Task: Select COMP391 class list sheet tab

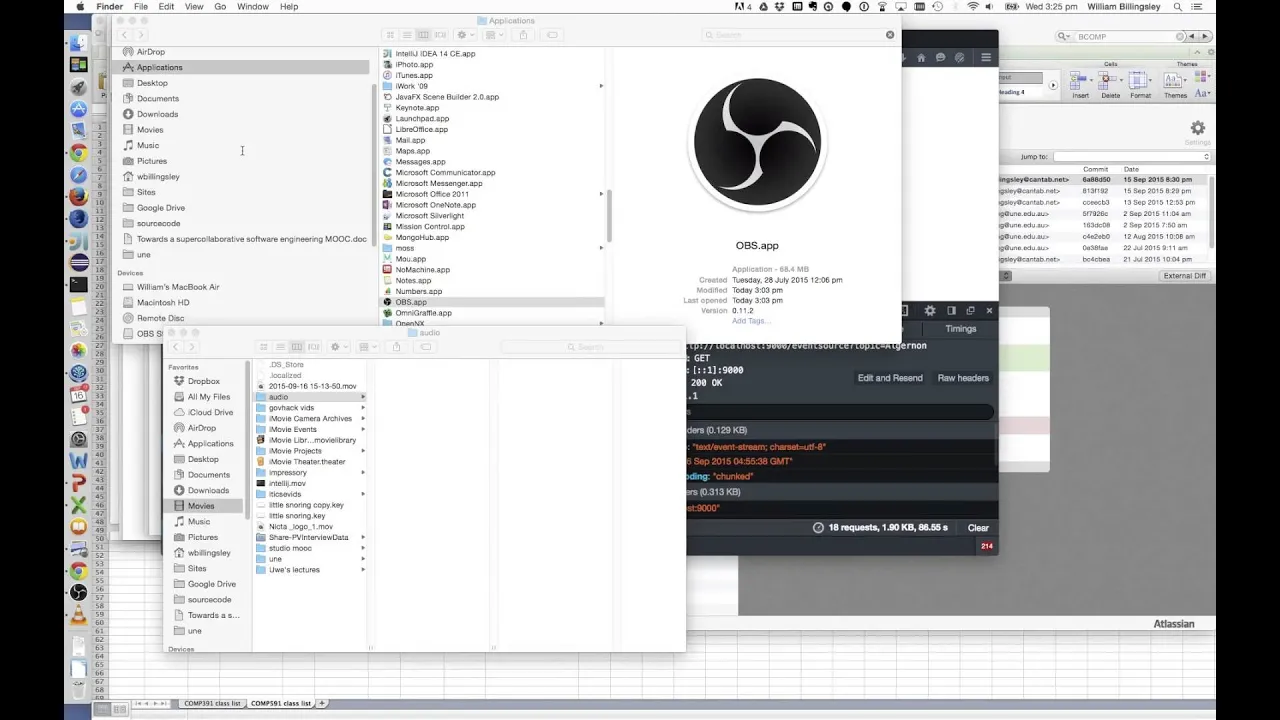Action: tap(212, 703)
